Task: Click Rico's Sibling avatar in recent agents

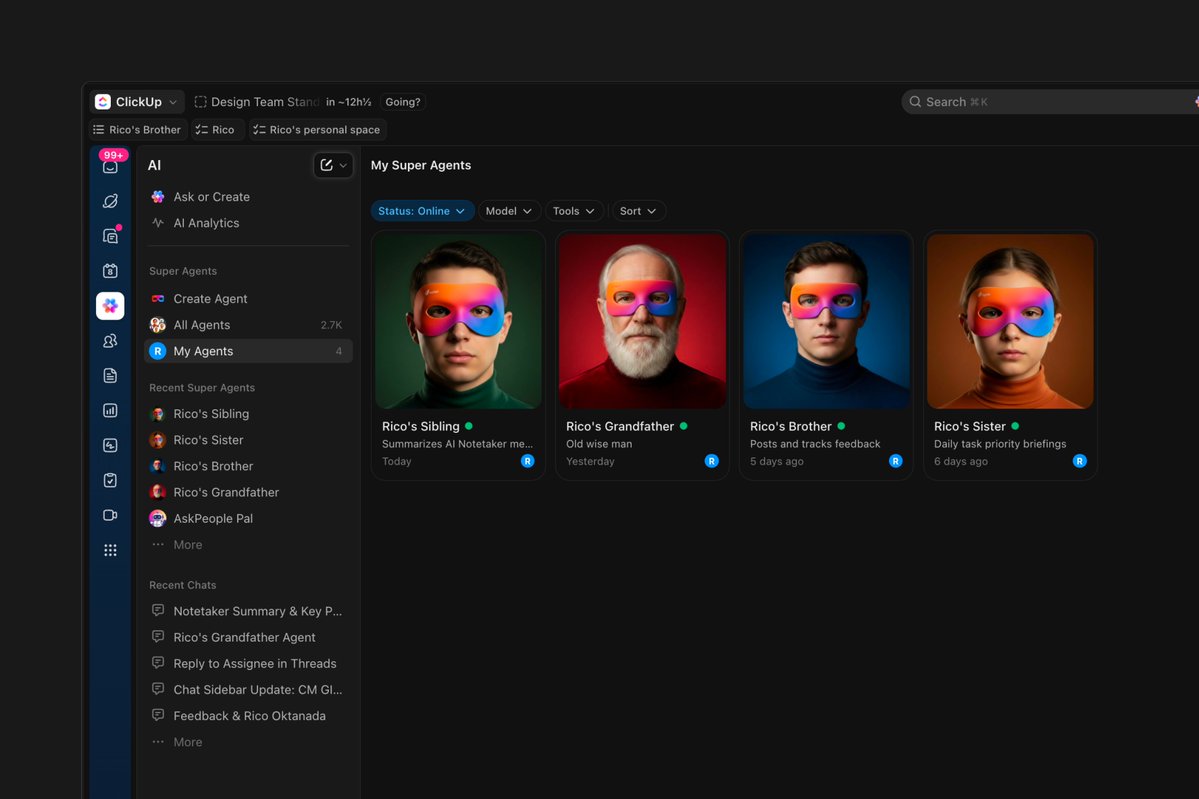Action: 158,414
